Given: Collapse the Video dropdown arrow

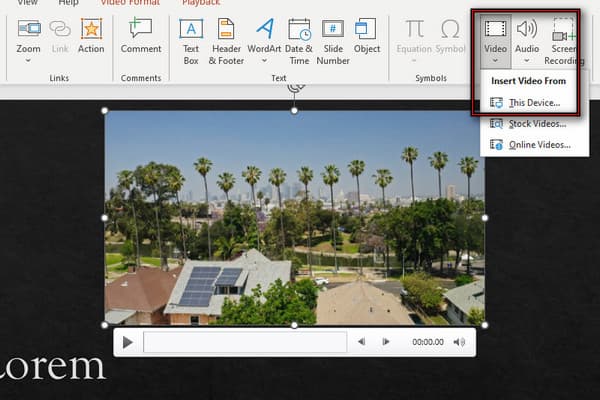Looking at the screenshot, I should click(x=496, y=60).
